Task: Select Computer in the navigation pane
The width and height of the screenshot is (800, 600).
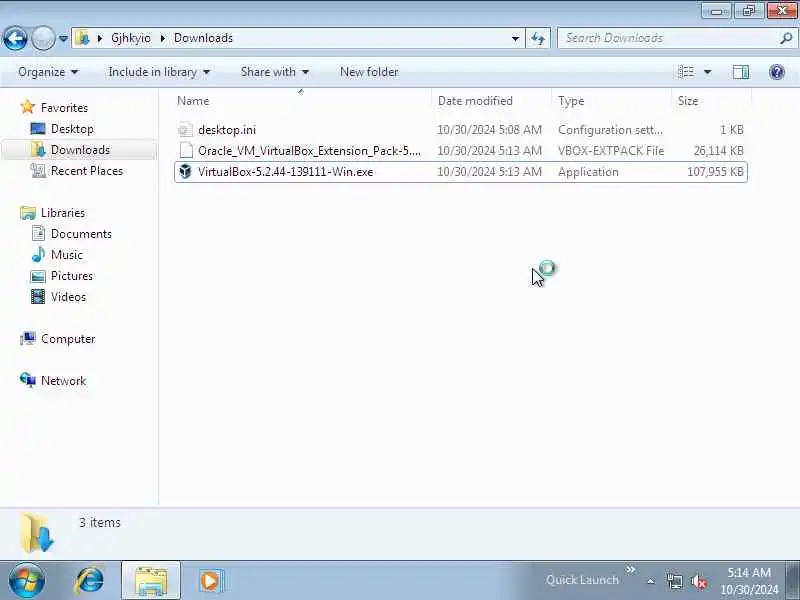Action: click(x=68, y=339)
